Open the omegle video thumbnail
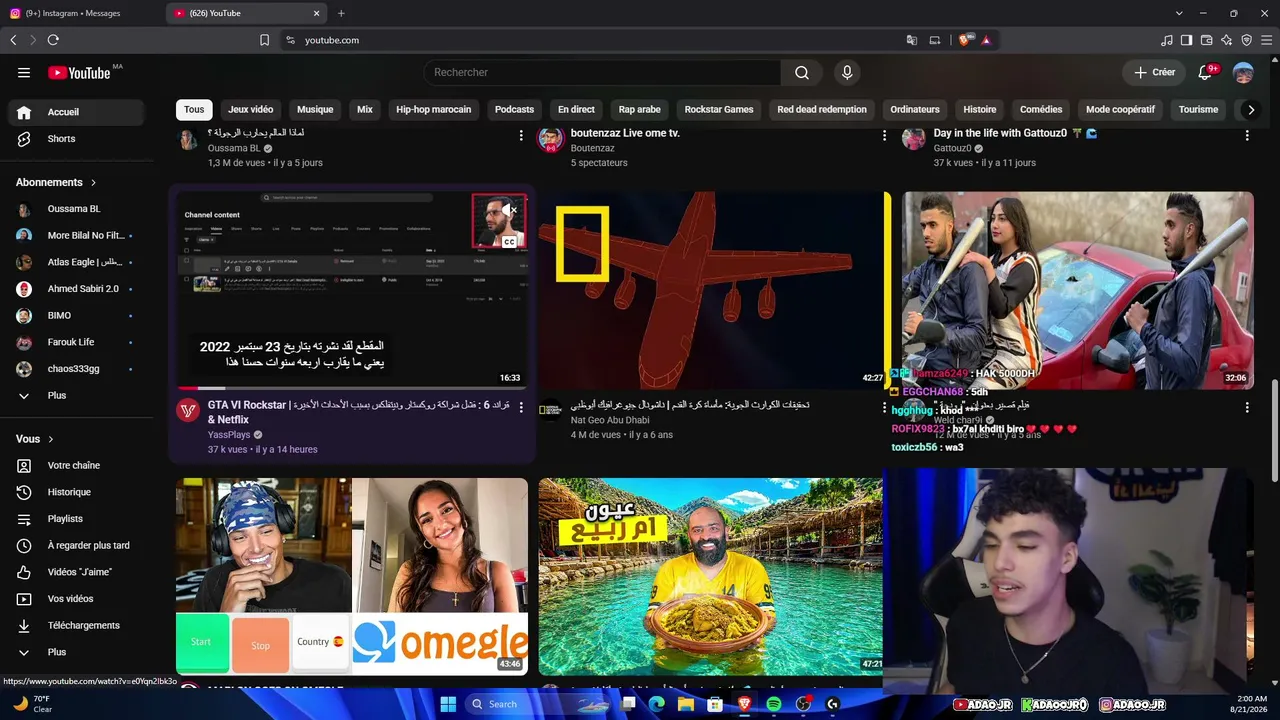Screen dimensions: 1280x720 (x=352, y=576)
